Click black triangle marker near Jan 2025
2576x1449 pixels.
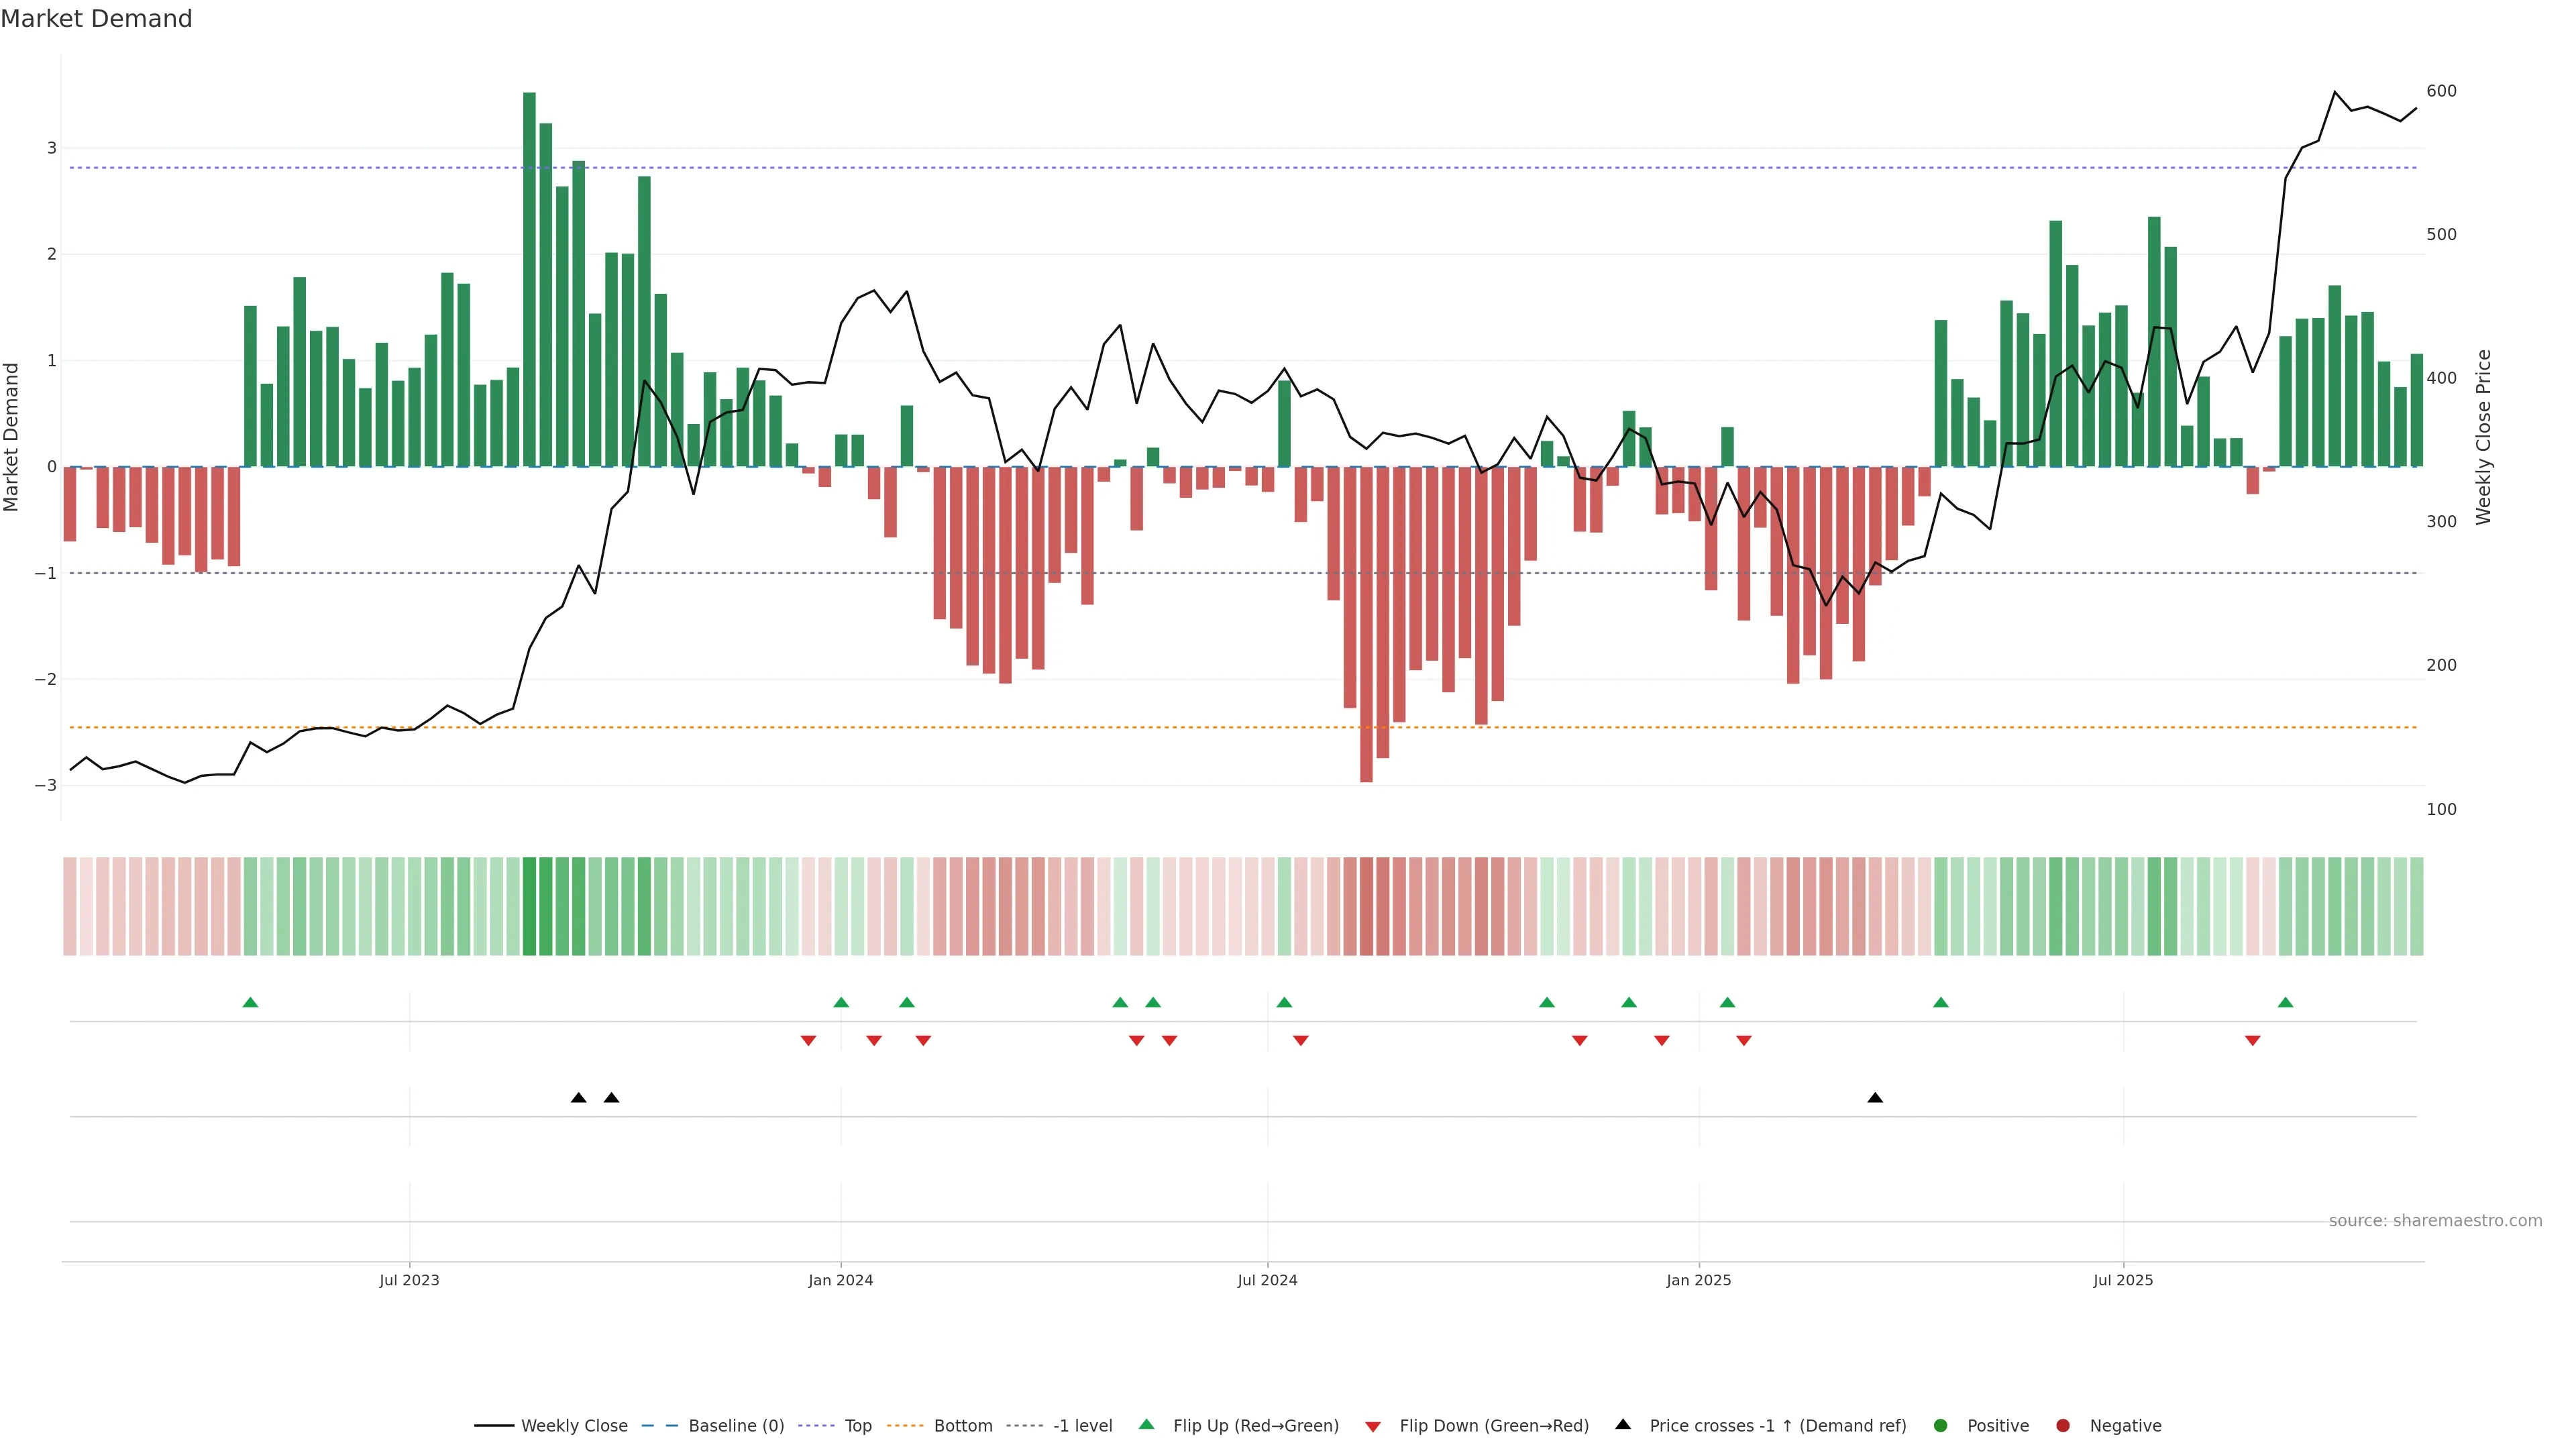pyautogui.click(x=1875, y=1098)
